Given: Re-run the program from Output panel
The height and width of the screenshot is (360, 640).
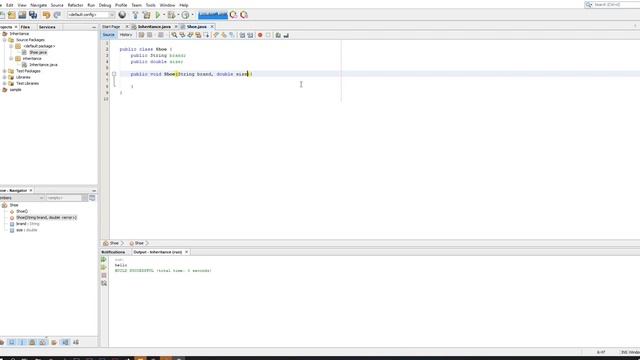Looking at the screenshot, I should coord(104,260).
